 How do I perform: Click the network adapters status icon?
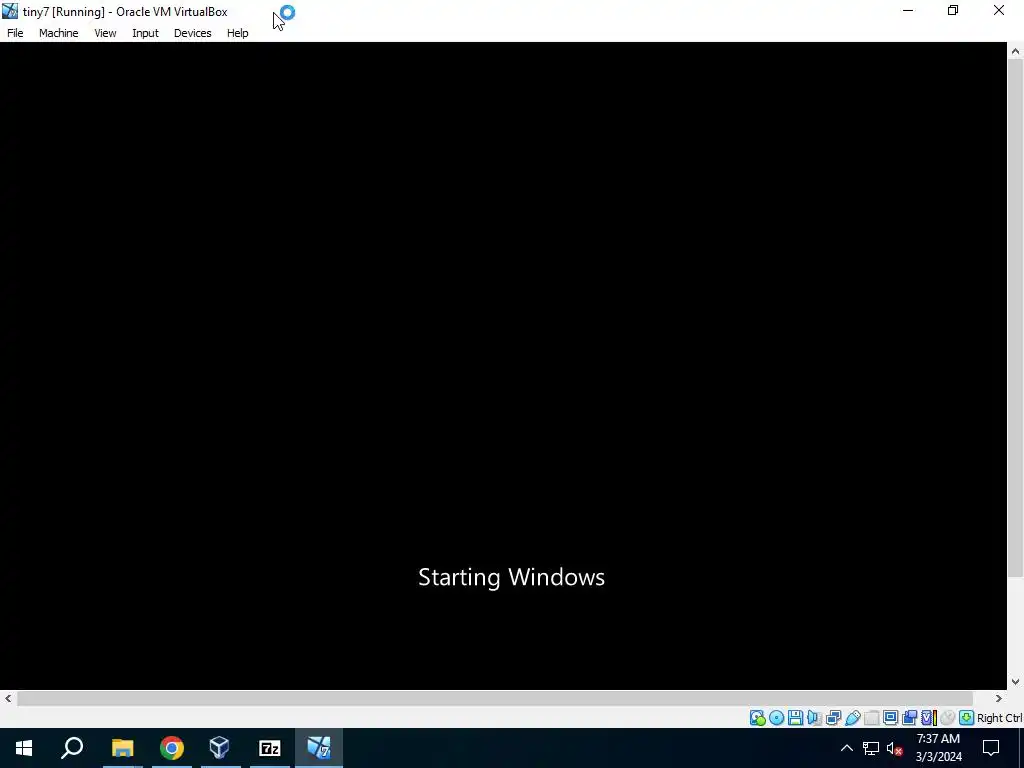pyautogui.click(x=833, y=718)
